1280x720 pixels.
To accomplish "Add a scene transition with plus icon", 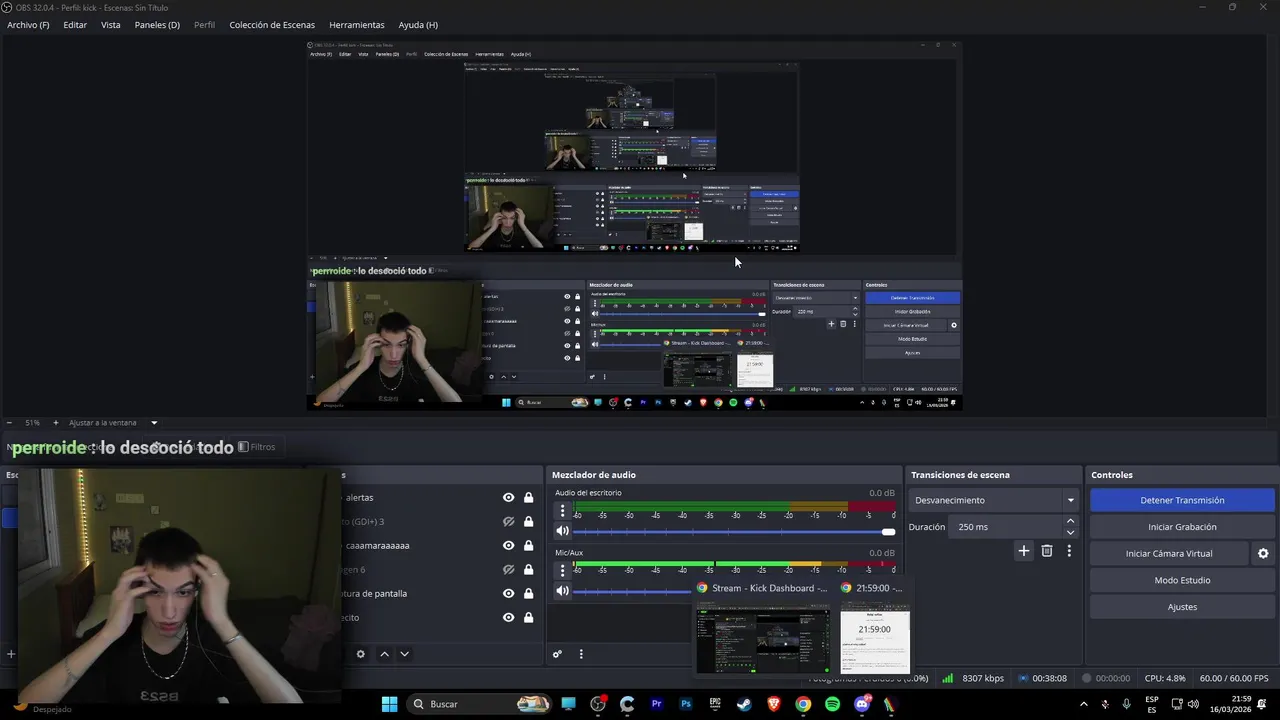I will [x=1023, y=551].
